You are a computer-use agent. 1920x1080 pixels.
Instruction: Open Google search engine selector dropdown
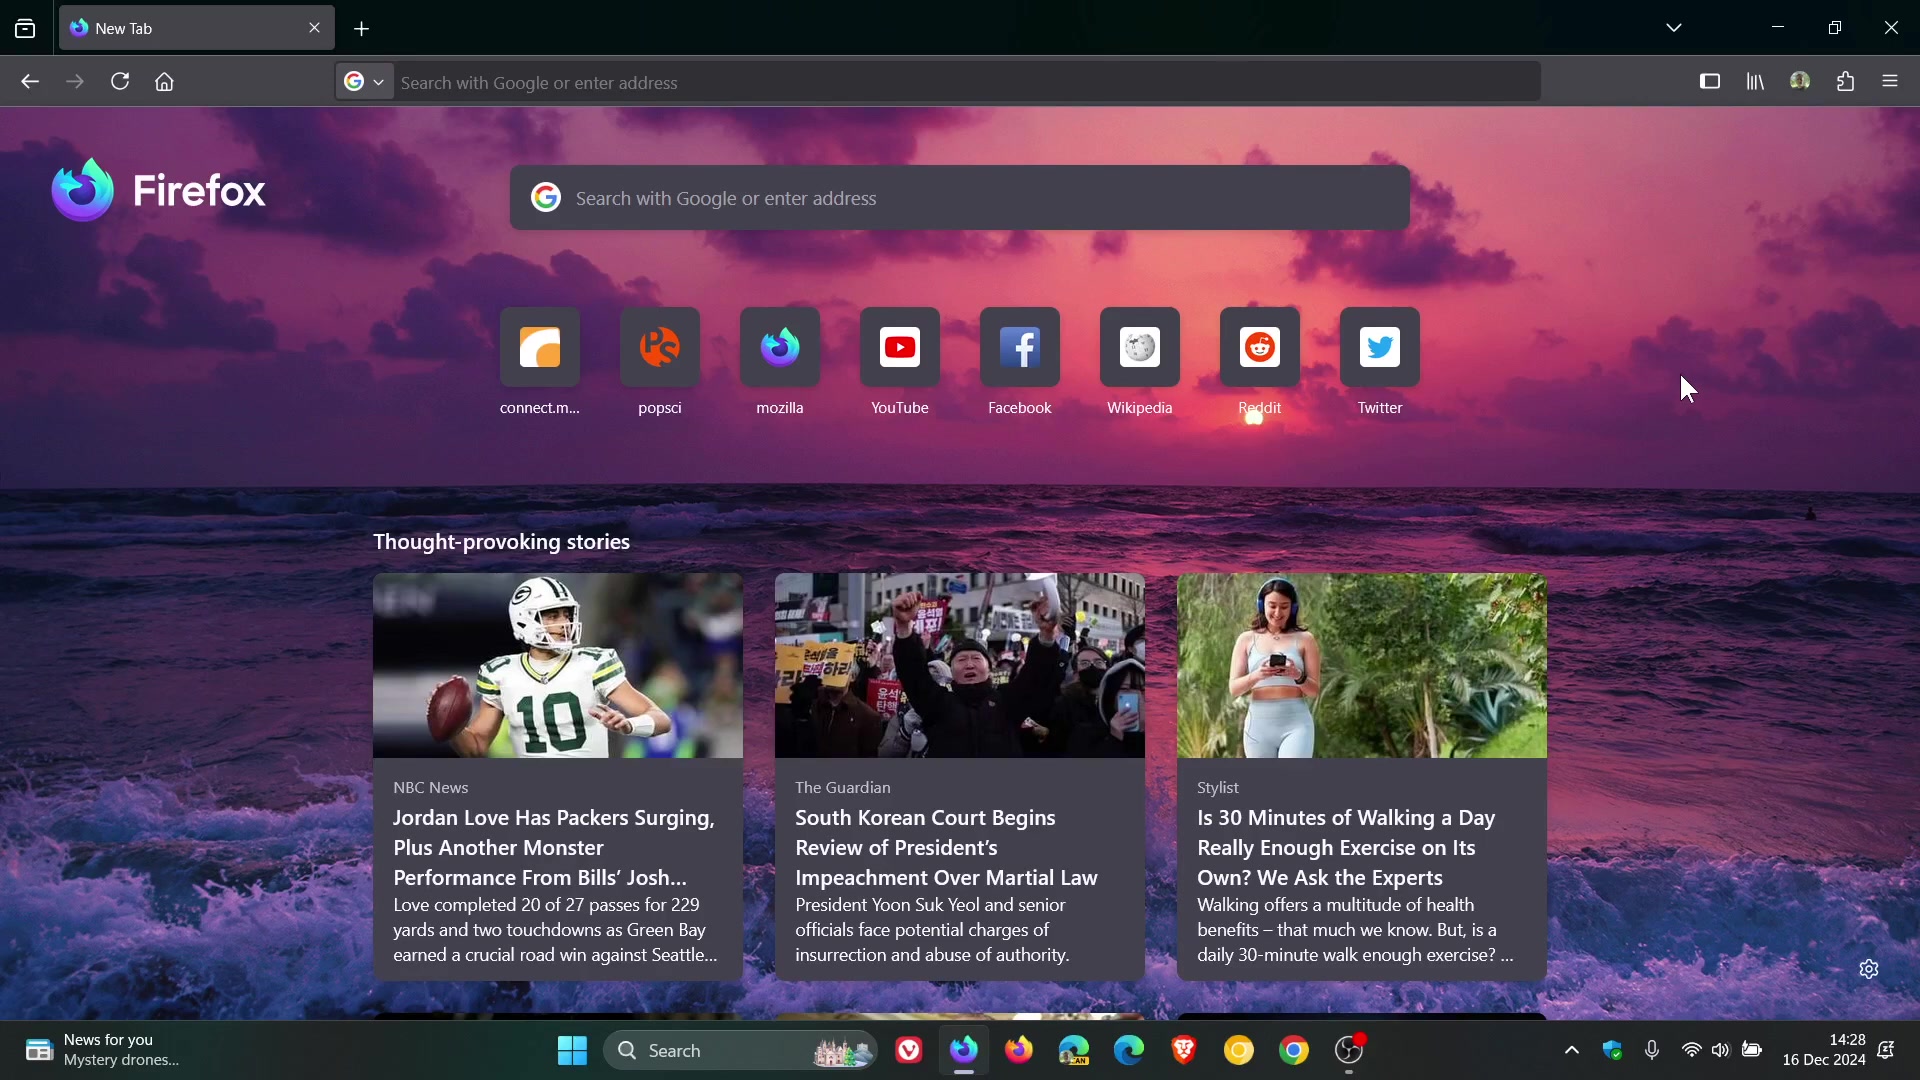click(364, 82)
